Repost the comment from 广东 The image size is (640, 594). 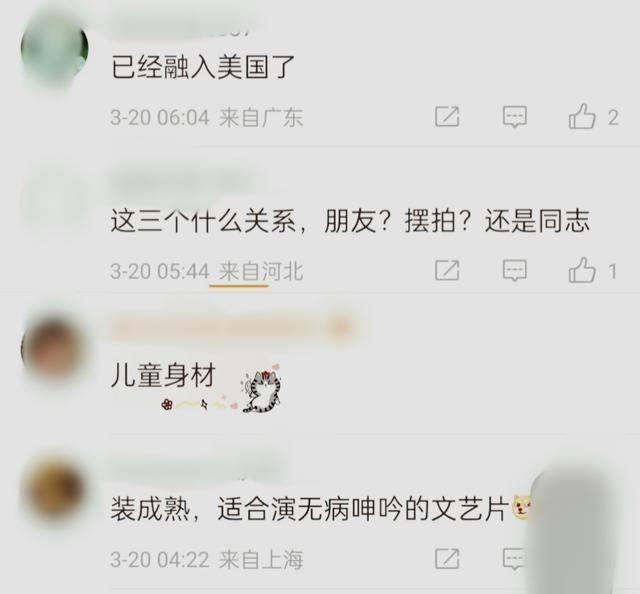click(447, 117)
